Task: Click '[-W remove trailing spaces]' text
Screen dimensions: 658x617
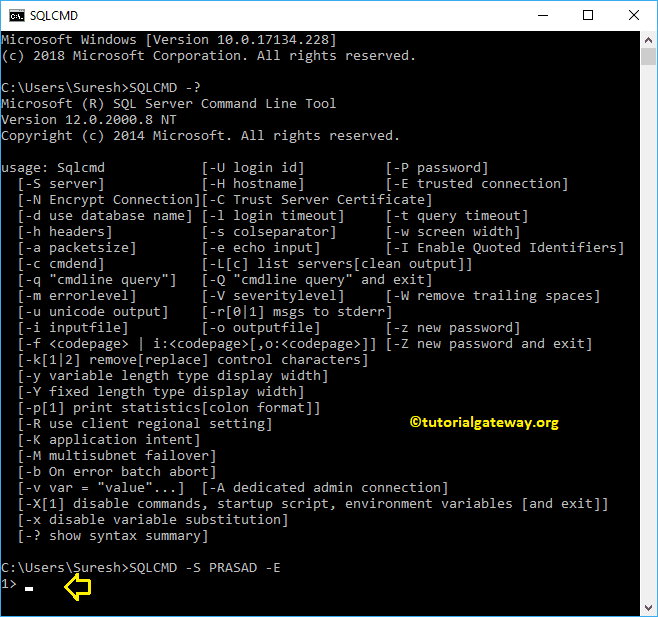Action: (493, 296)
